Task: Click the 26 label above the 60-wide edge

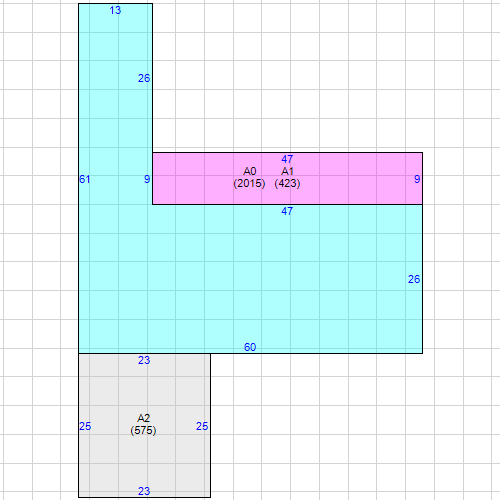Action: 414,279
